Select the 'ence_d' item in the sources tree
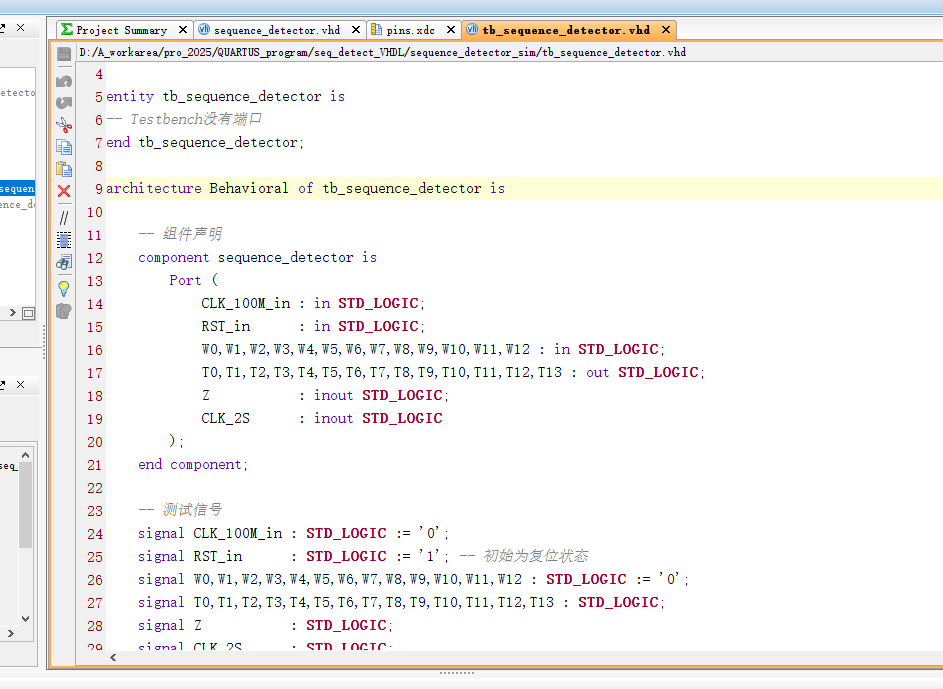 [17, 204]
